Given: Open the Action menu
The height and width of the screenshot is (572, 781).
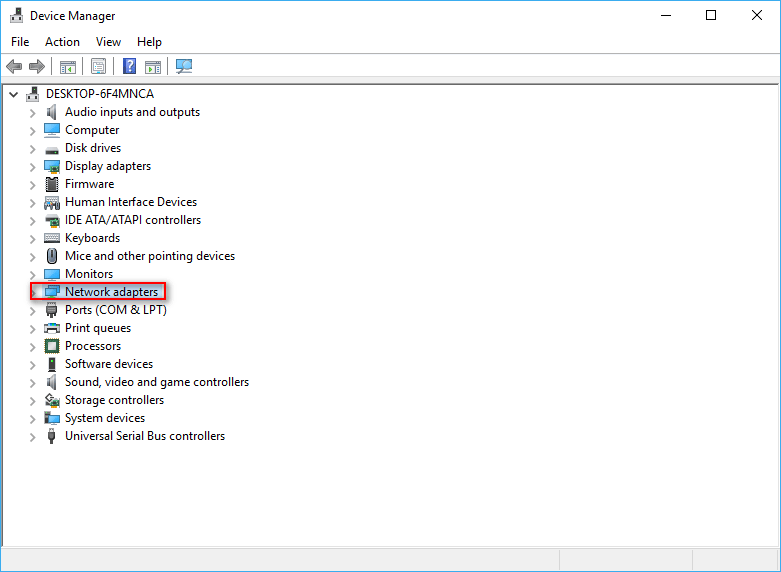Looking at the screenshot, I should click(62, 42).
